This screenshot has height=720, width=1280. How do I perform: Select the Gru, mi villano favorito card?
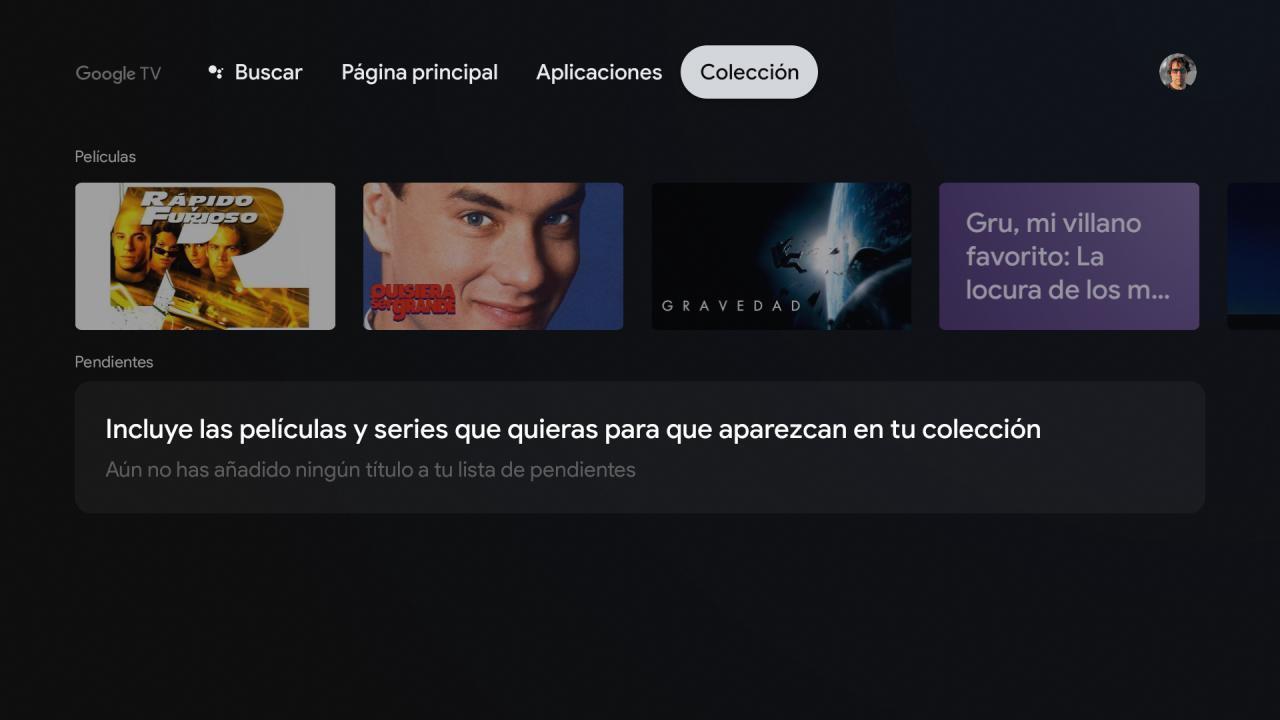pyautogui.click(x=1069, y=256)
